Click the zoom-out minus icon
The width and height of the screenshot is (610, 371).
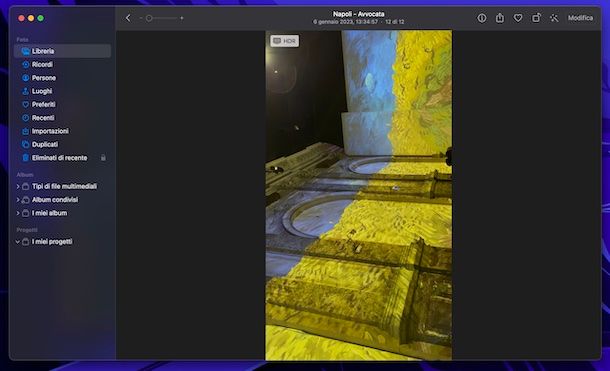tap(141, 18)
